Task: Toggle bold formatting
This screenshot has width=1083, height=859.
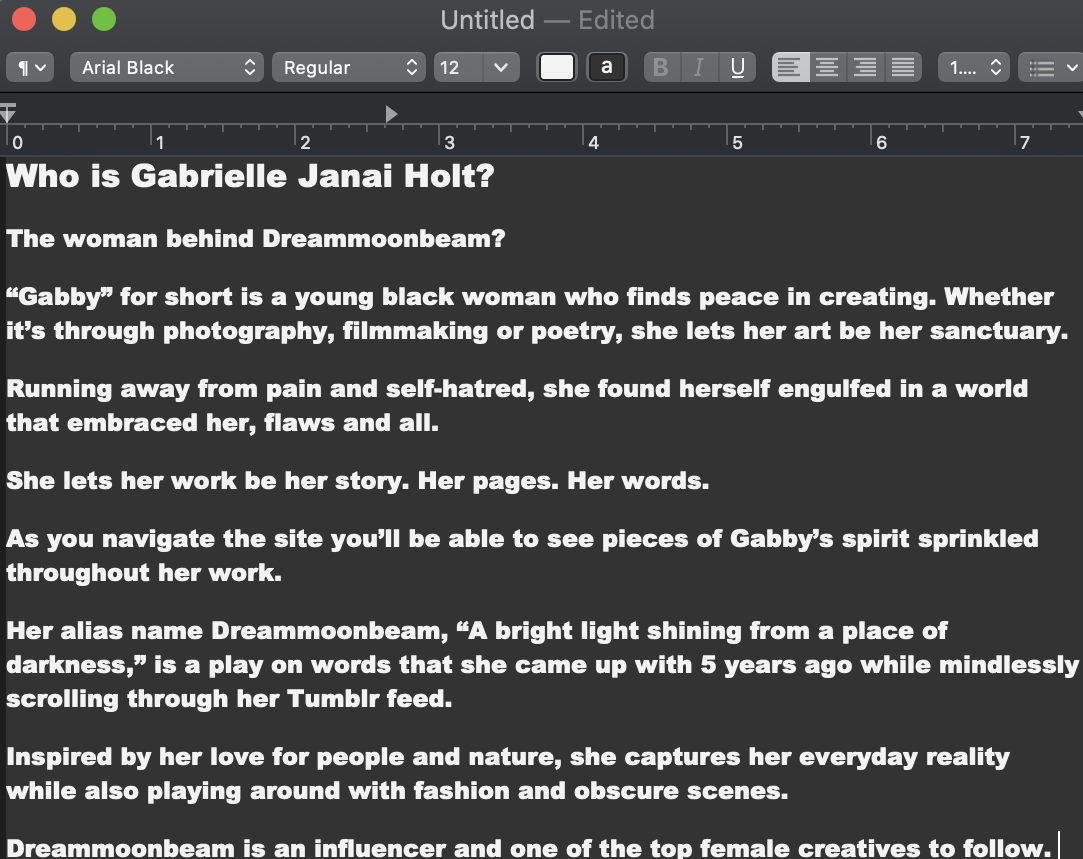Action: [660, 67]
